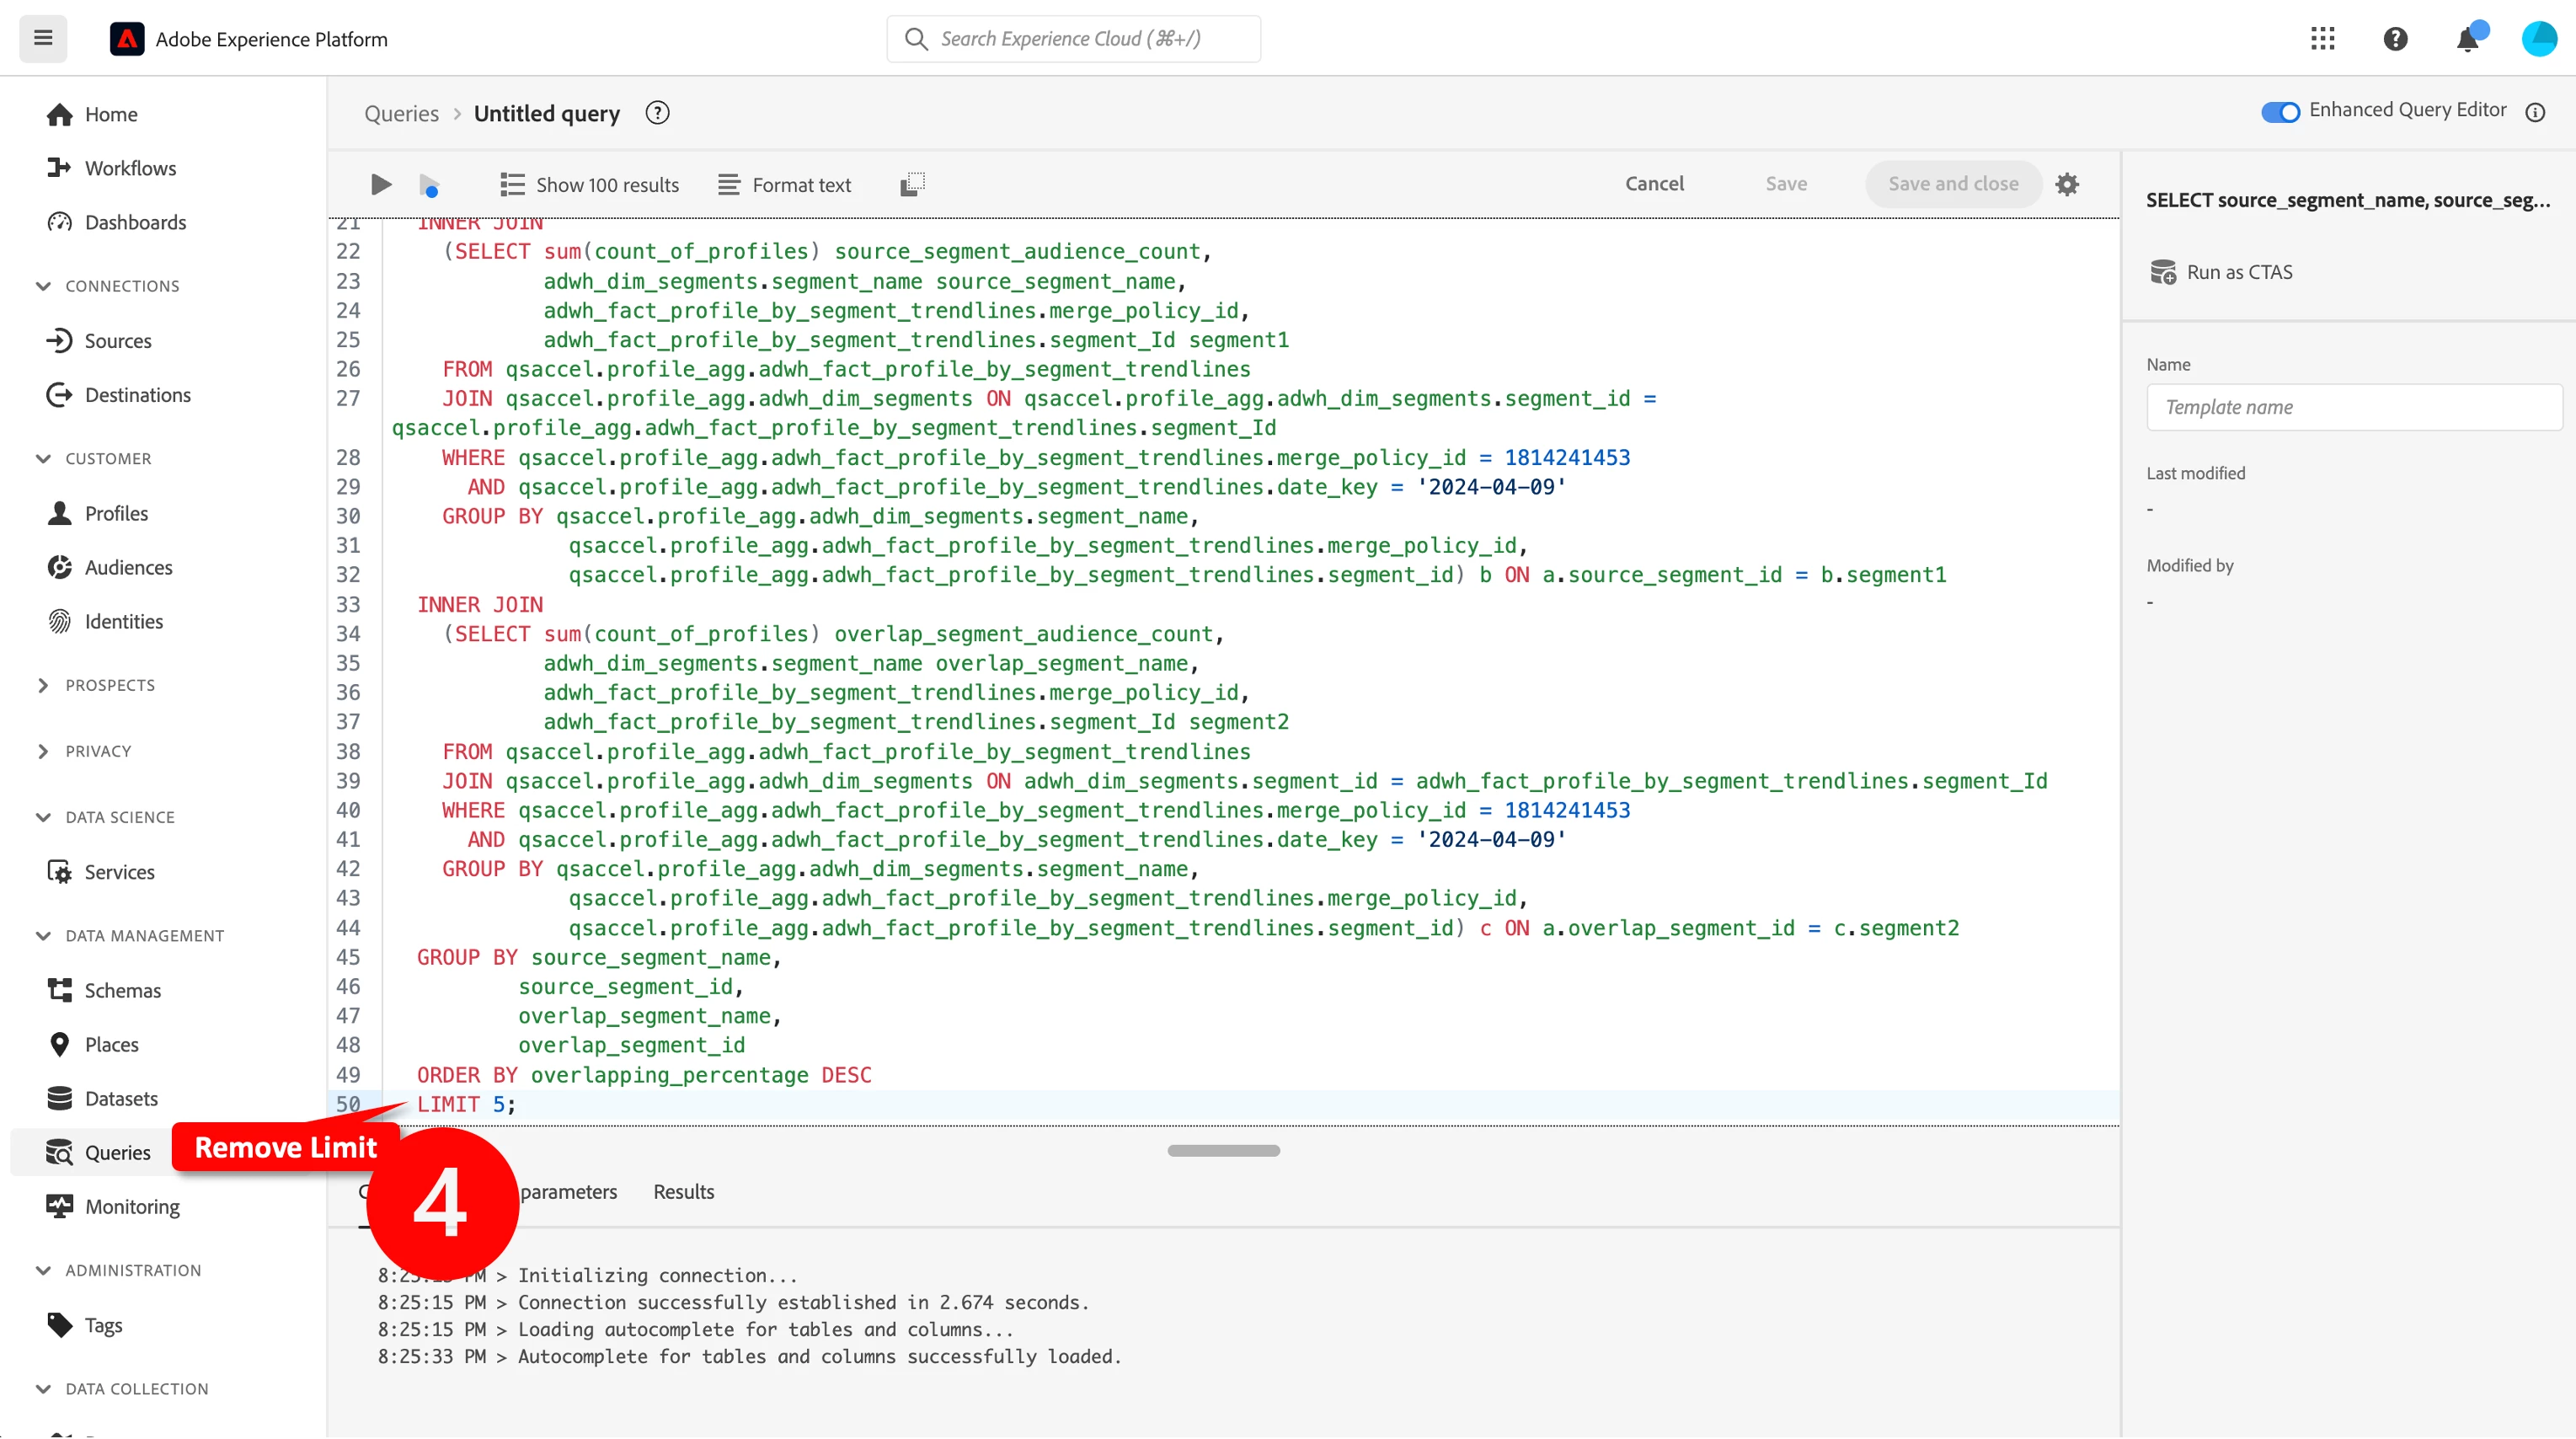Viewport: 2576px width, 1439px height.
Task: Run the query with the play icon
Action: [x=380, y=184]
